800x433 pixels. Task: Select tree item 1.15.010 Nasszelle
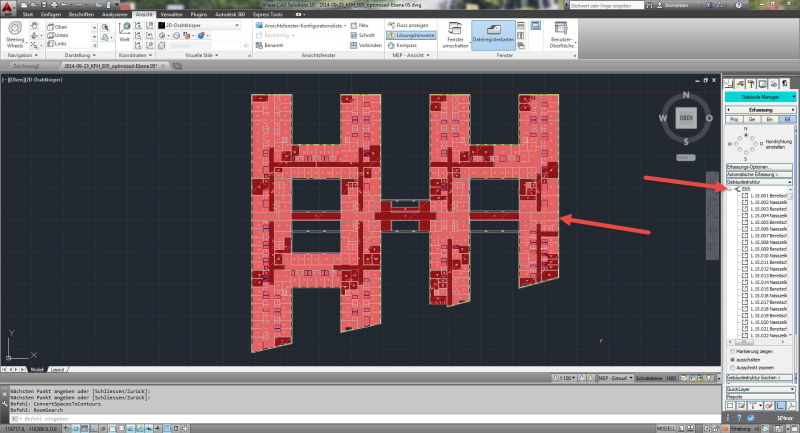click(765, 256)
